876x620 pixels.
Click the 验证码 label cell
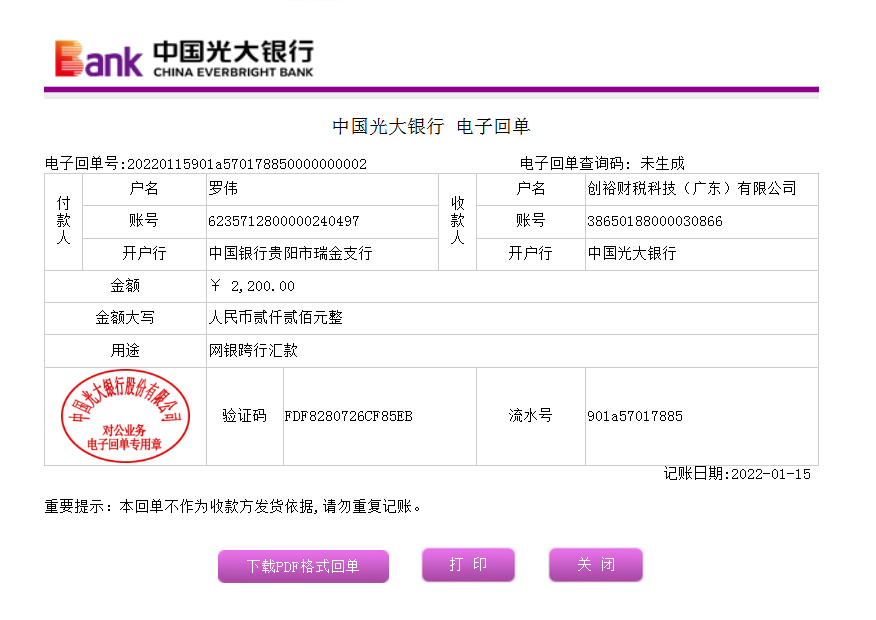245,416
